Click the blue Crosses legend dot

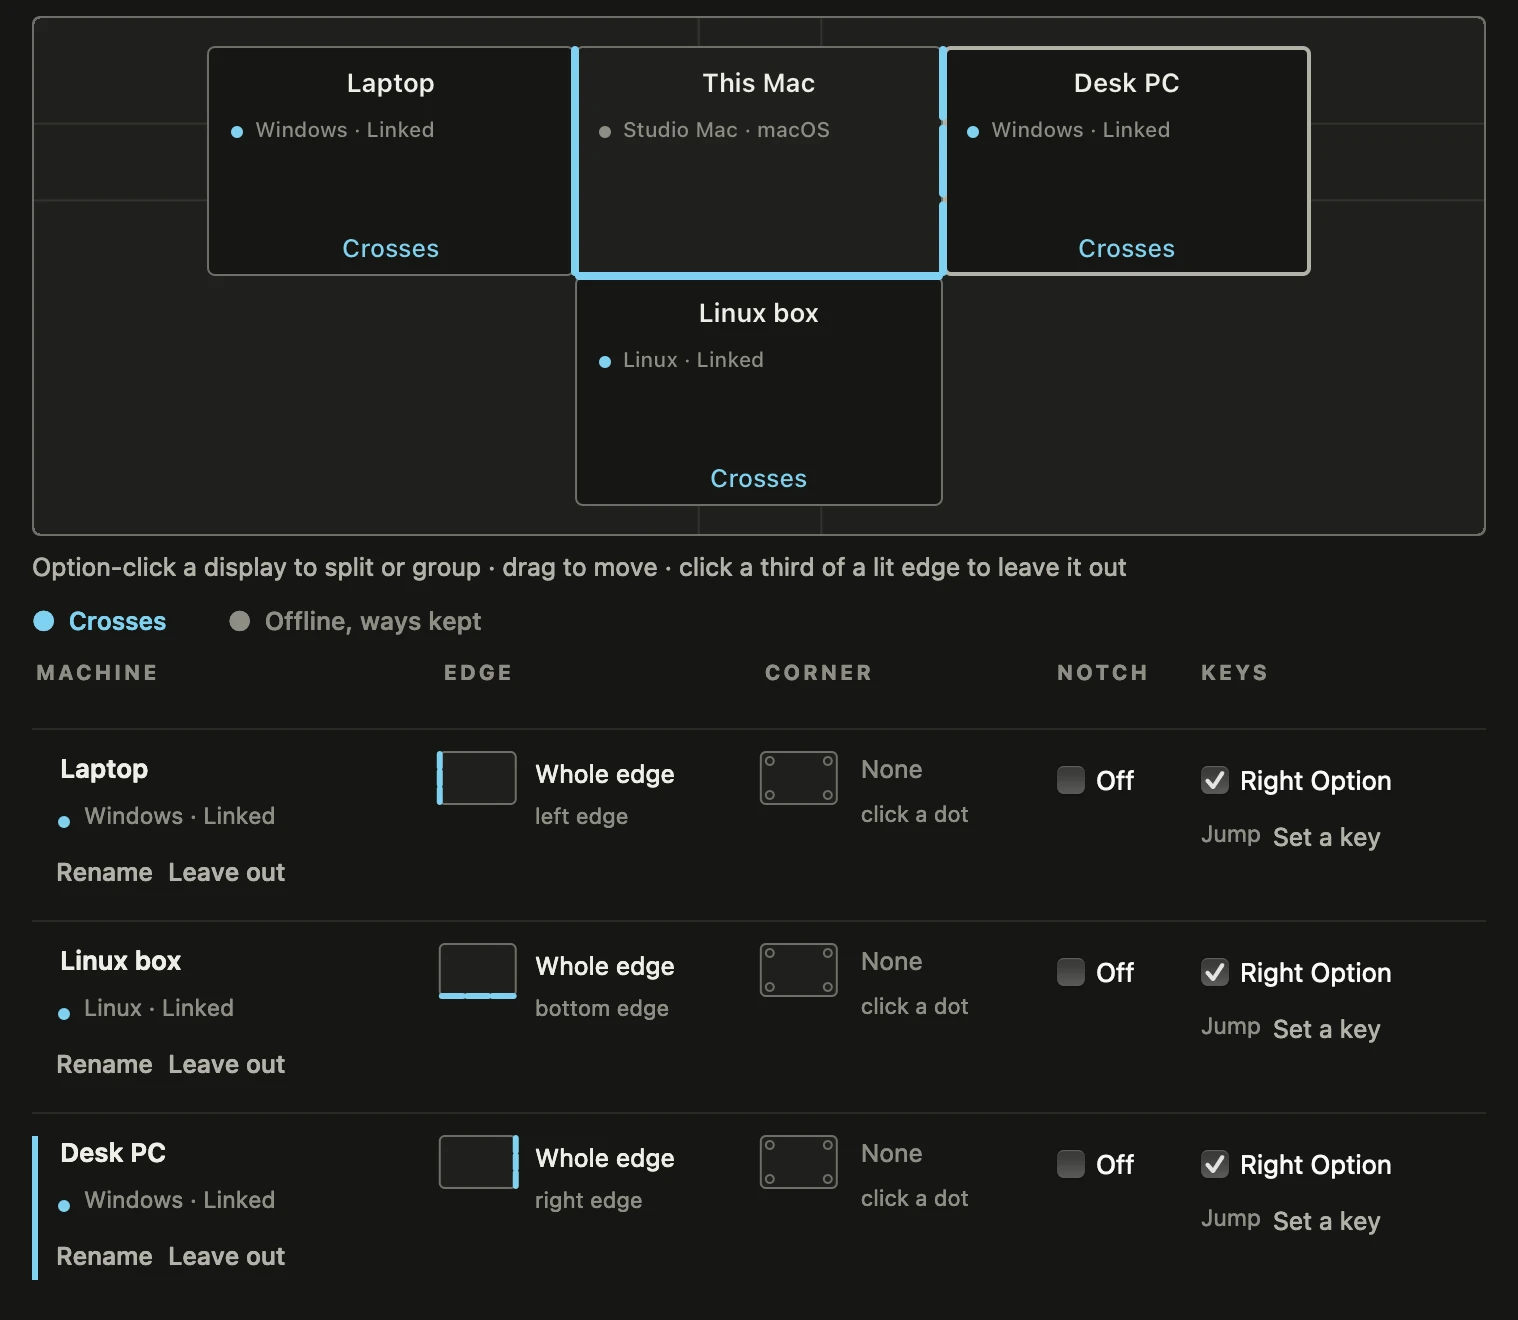(44, 621)
